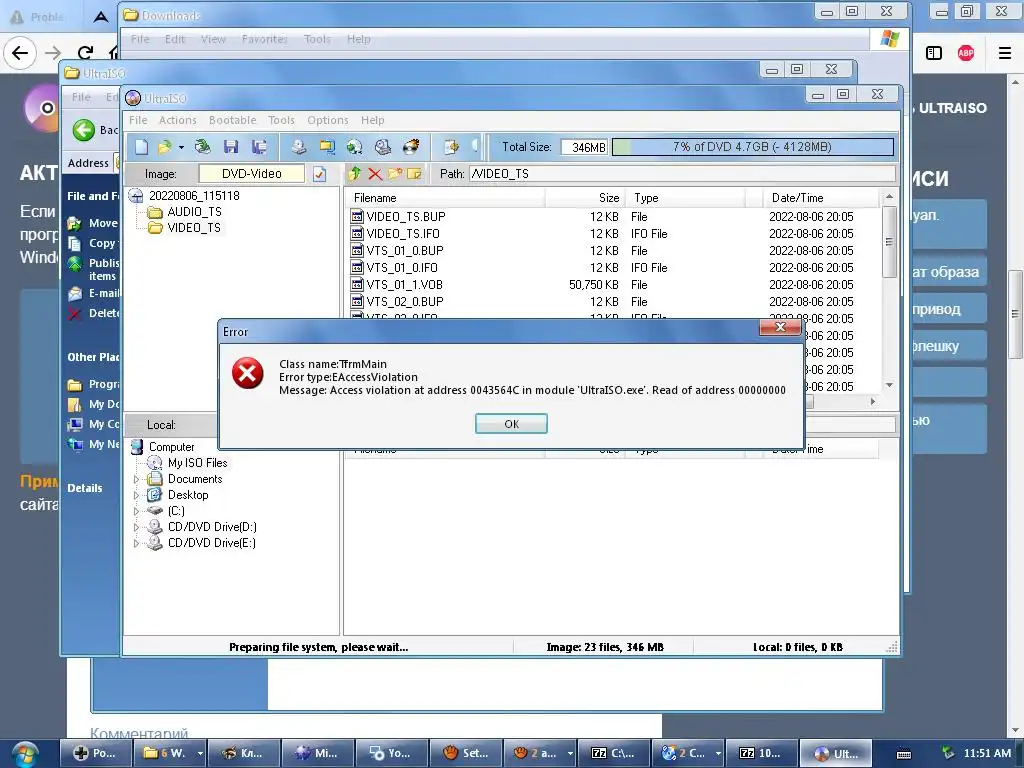Select the 20220806_115118 root tree node
Screen dimensions: 1024x768
194,196
